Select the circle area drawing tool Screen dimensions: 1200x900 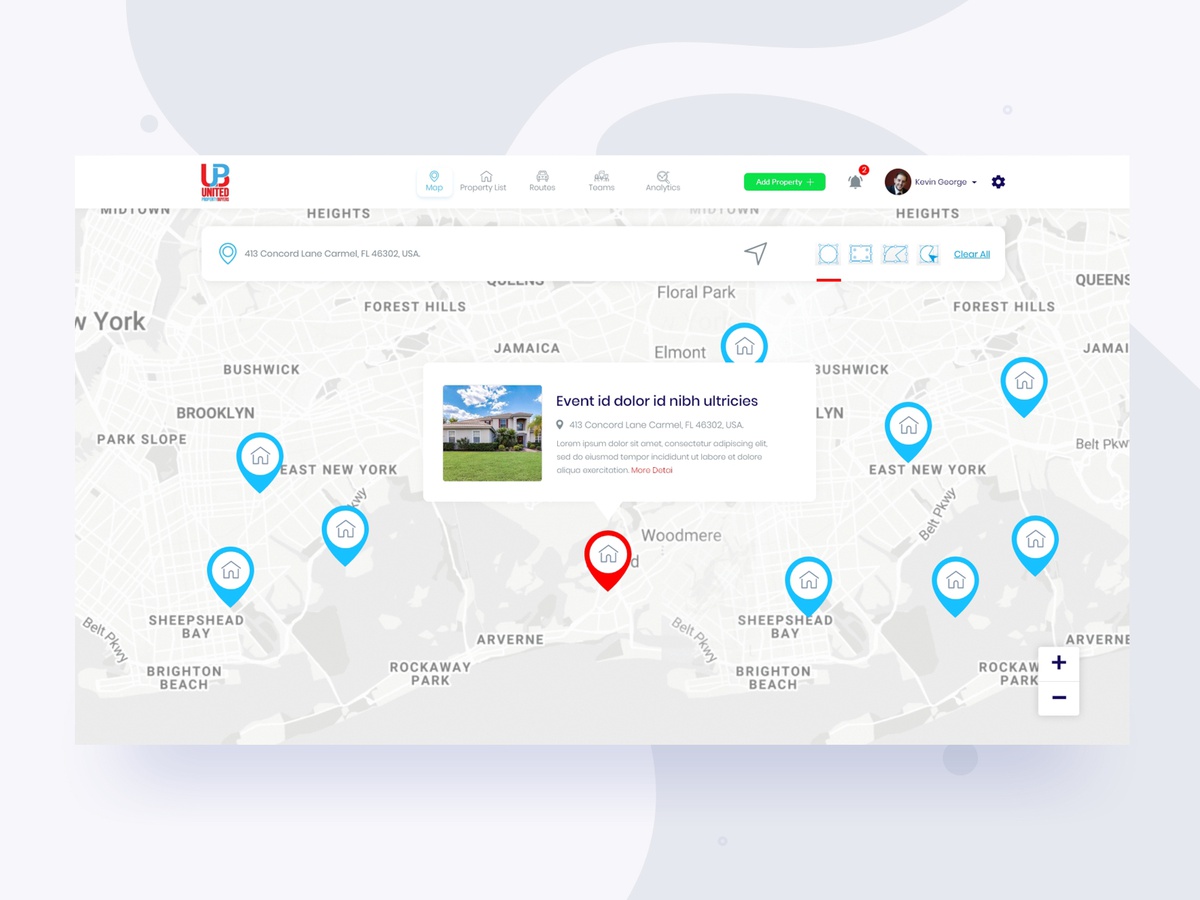point(828,254)
